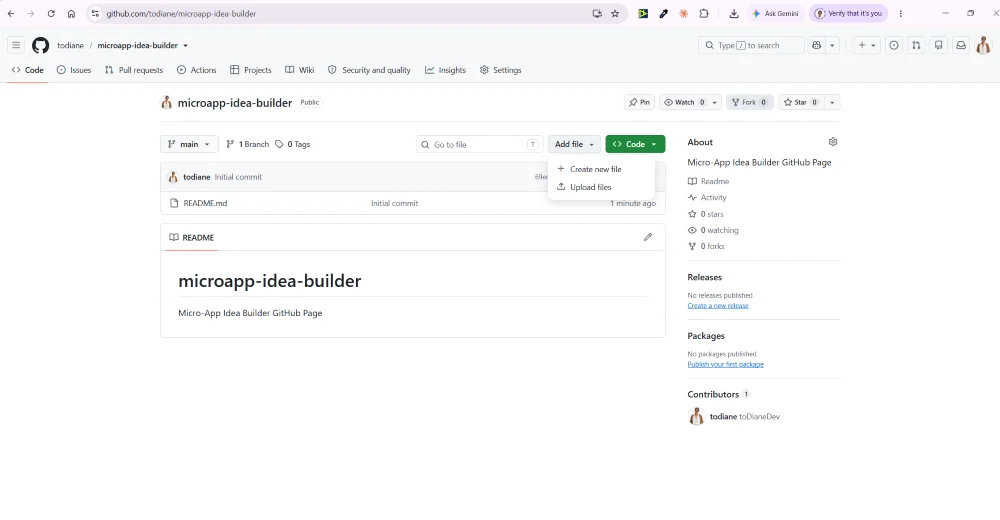
Task: View the 1 Branch list
Action: (247, 144)
